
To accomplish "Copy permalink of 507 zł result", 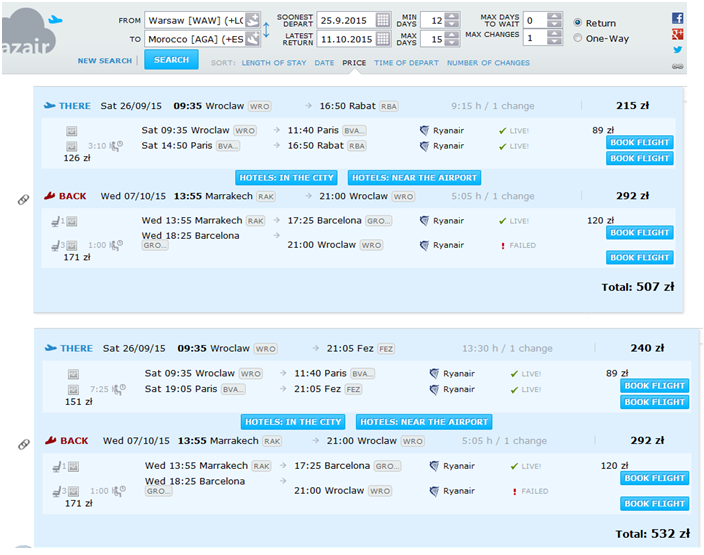I will [x=23, y=199].
